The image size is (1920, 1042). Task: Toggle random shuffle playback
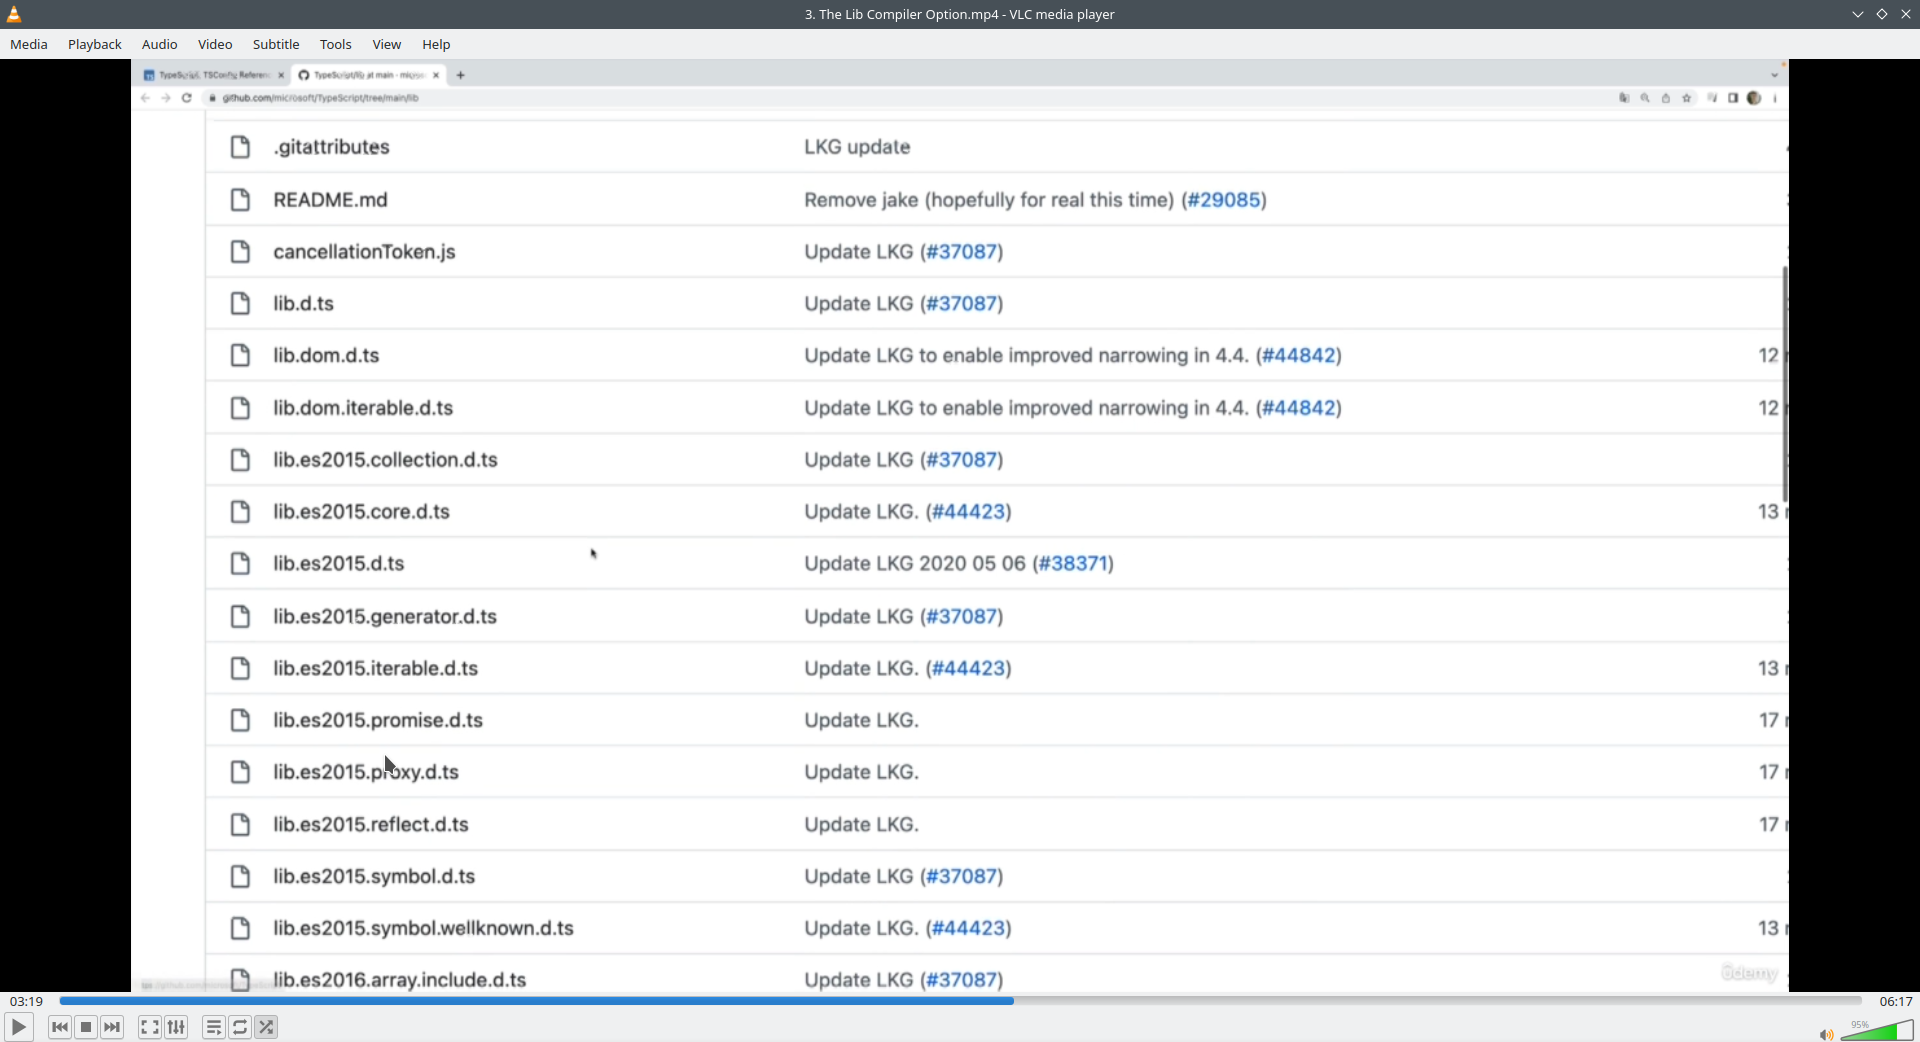(266, 1027)
